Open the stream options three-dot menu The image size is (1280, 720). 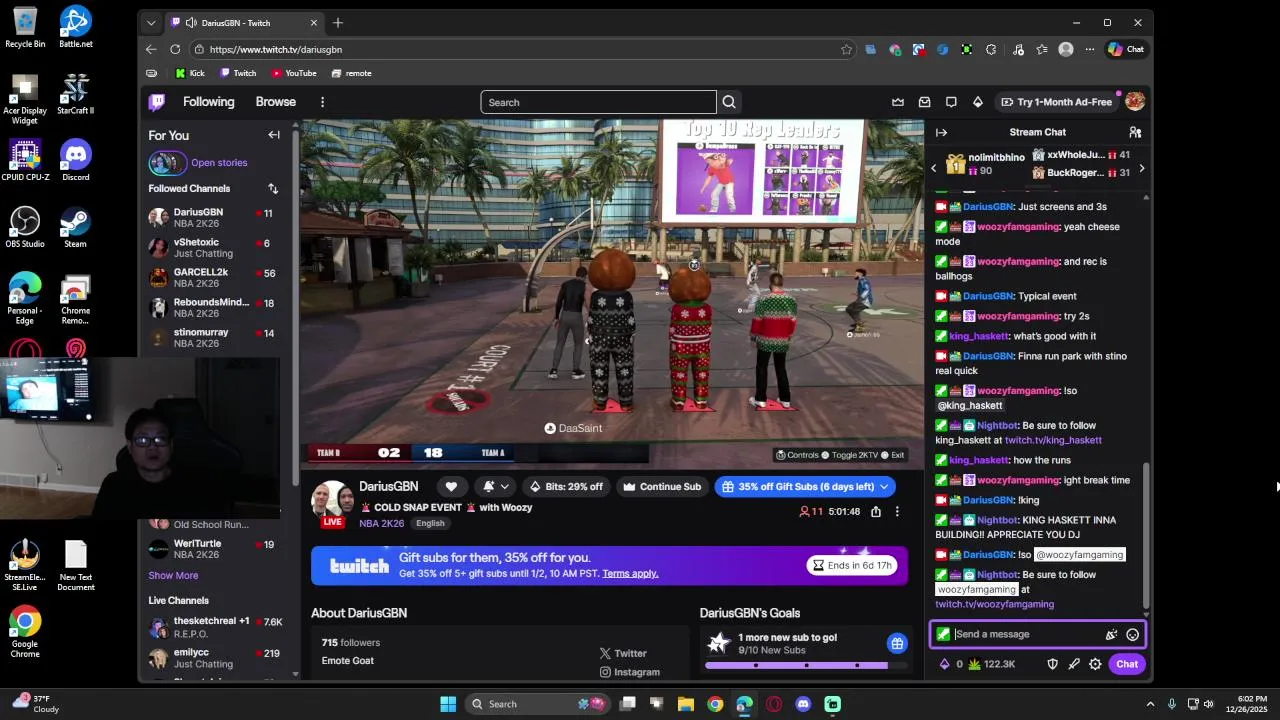coord(897,511)
